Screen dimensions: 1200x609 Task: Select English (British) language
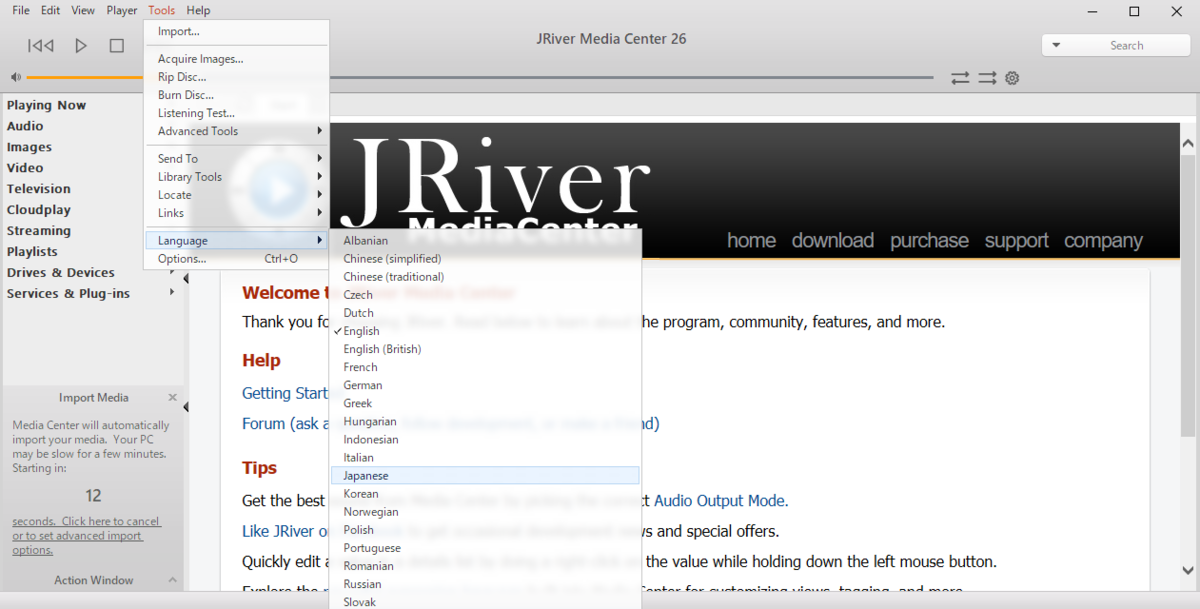[485, 349]
